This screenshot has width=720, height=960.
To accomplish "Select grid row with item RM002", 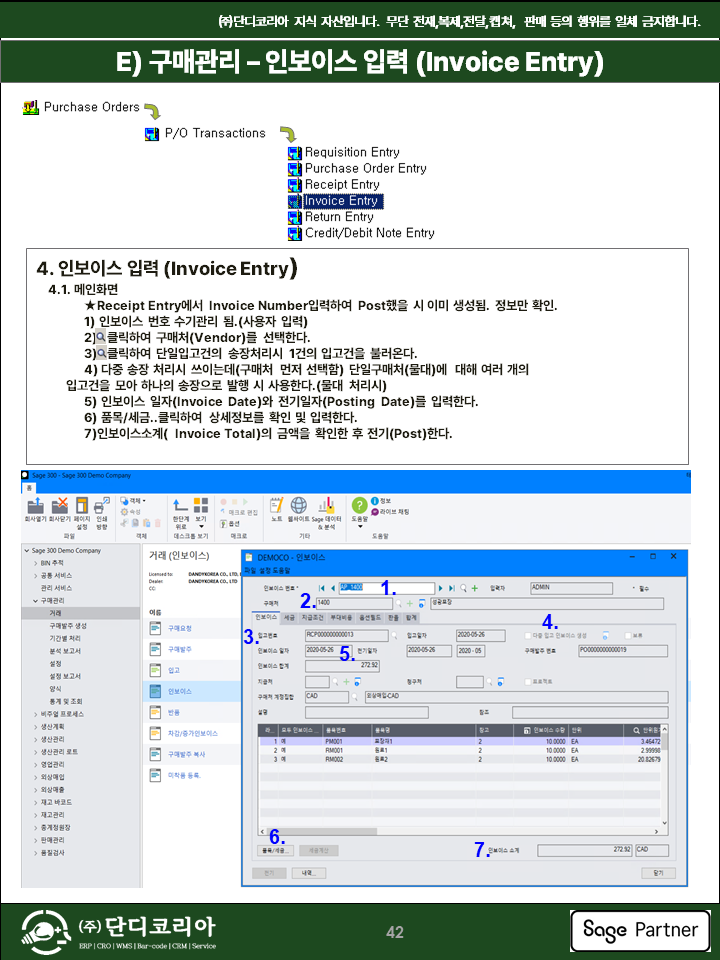I will pyautogui.click(x=461, y=759).
